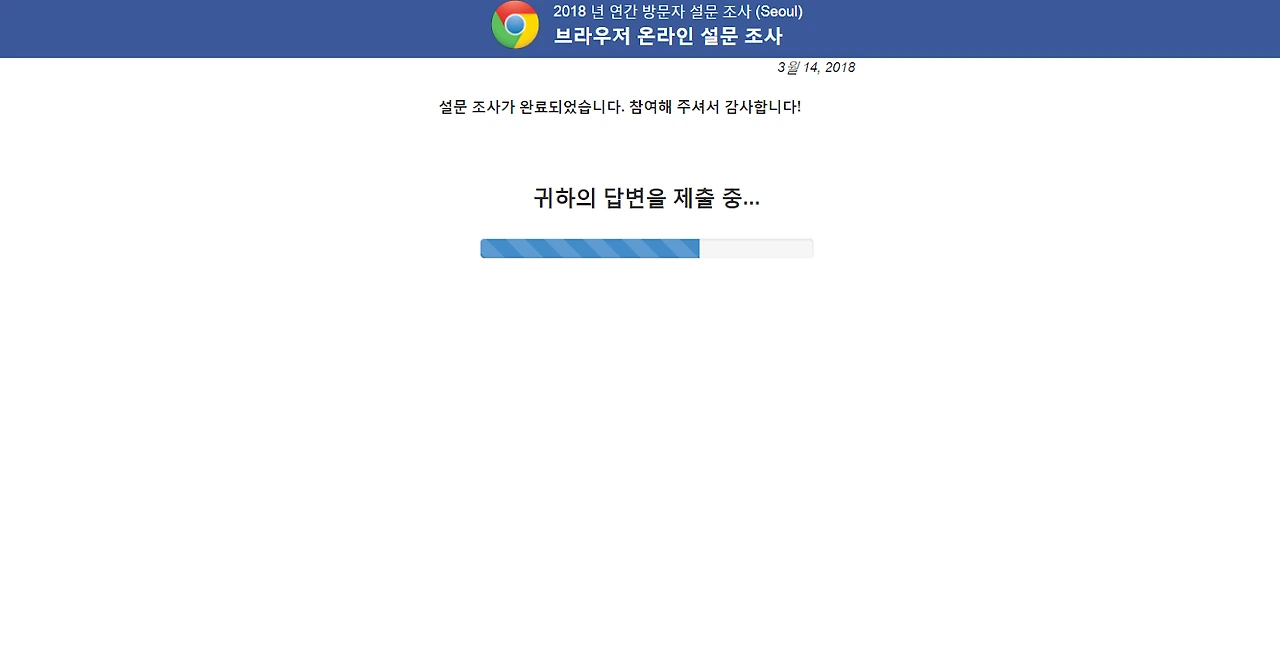Click the '3월' month in the date
This screenshot has height=652, width=1280.
click(x=788, y=67)
